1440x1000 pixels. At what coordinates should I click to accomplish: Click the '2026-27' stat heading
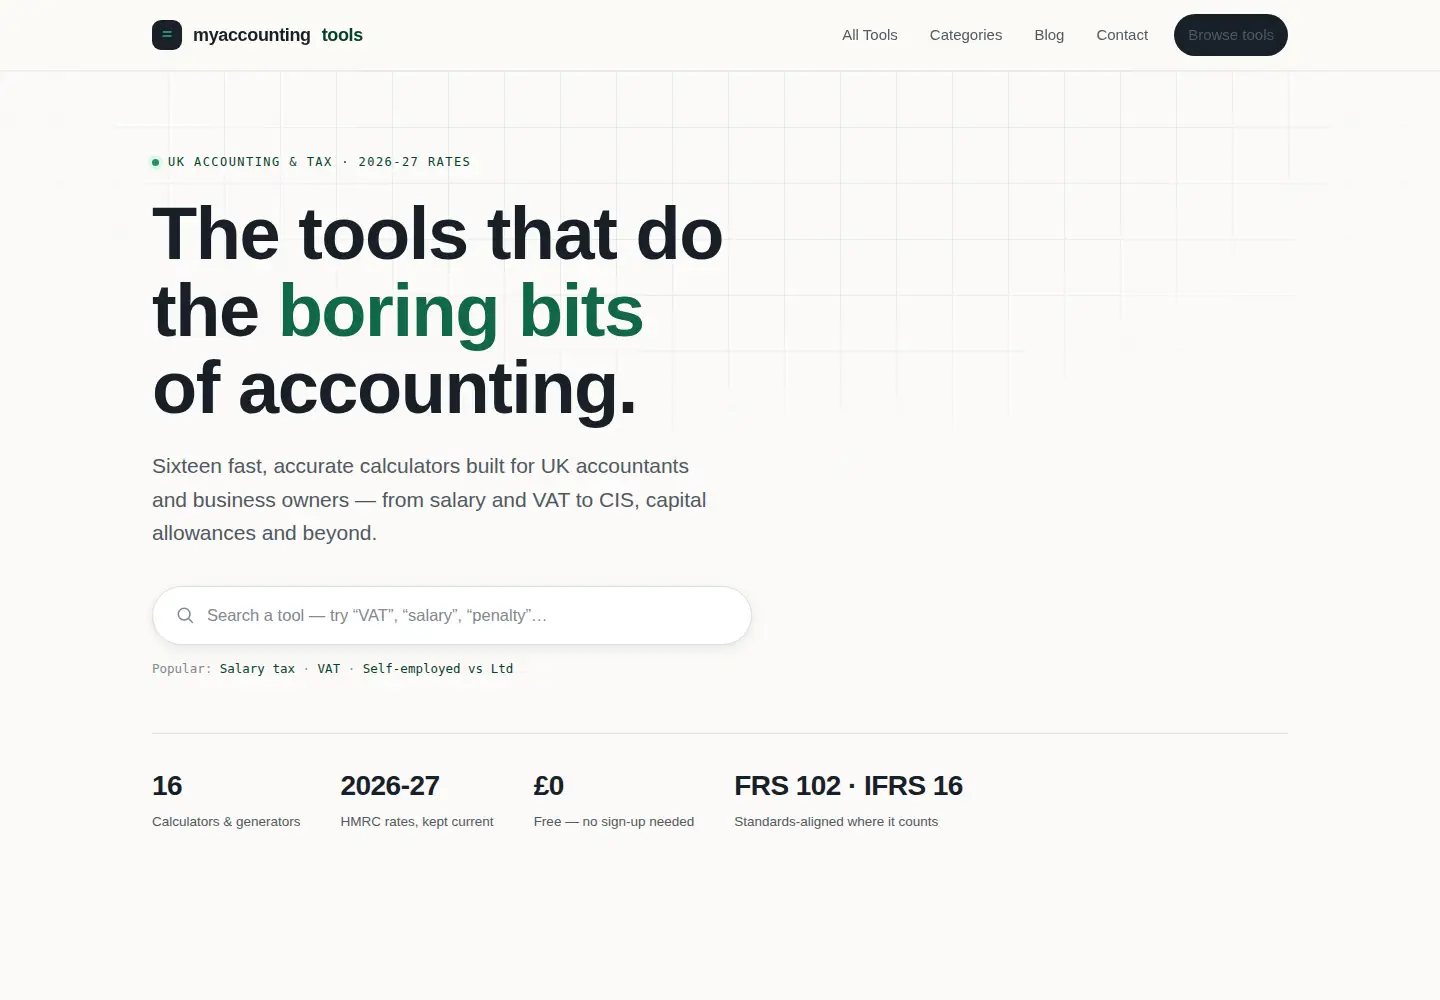(390, 786)
